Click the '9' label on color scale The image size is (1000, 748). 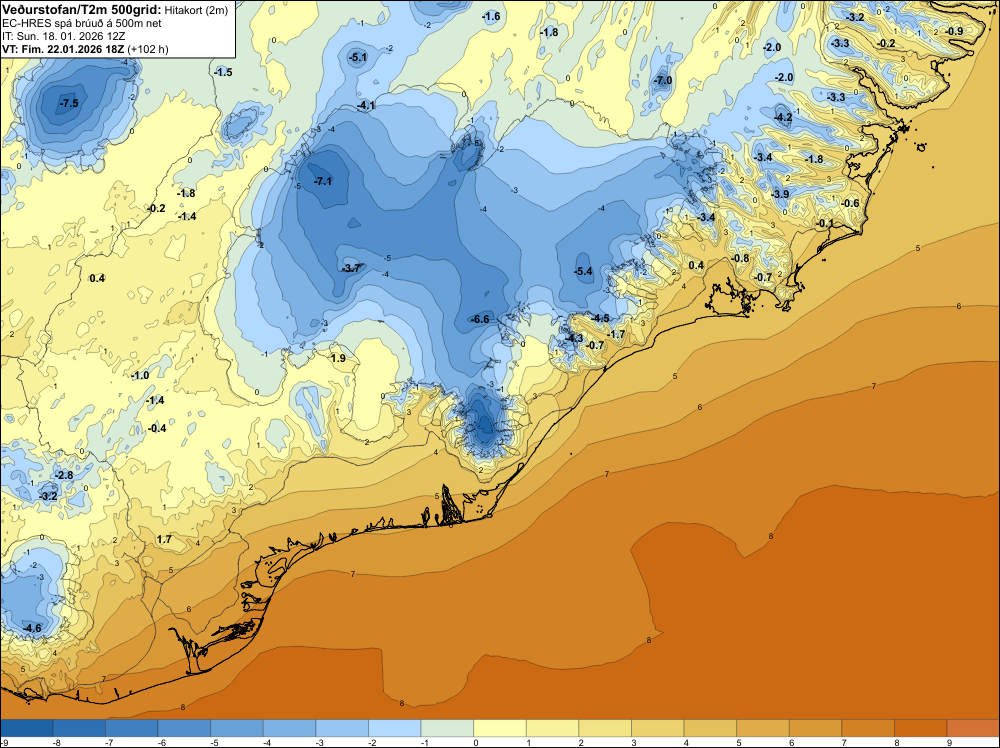tap(949, 742)
